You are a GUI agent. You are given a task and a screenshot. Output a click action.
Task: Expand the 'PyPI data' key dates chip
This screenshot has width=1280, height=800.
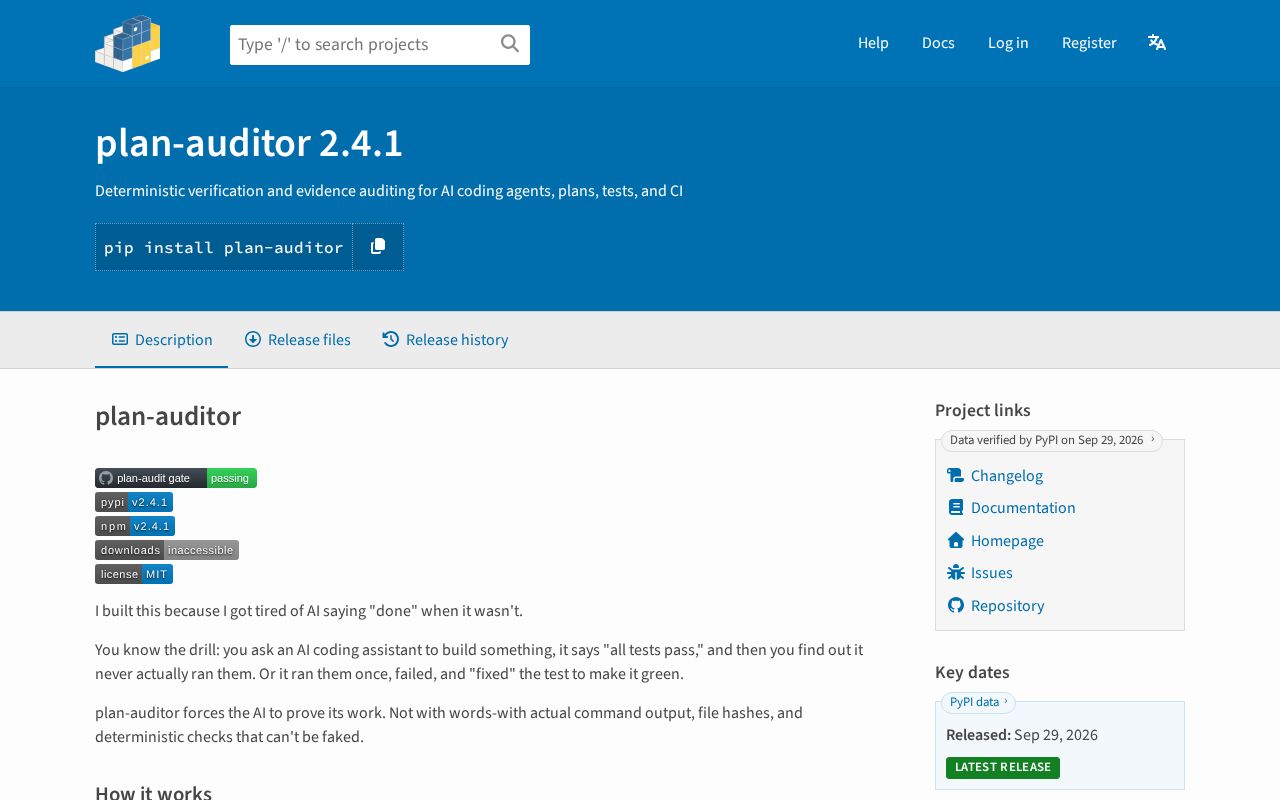(978, 702)
